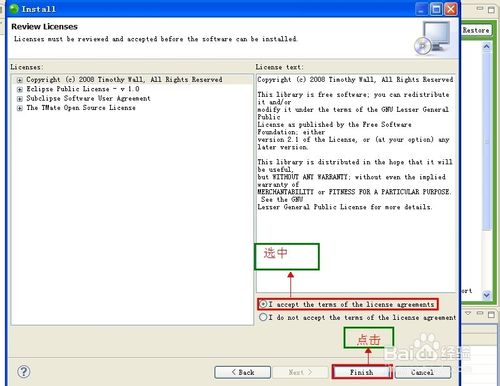This screenshot has width=500, height=386.
Task: Select Subclipse Software User Agreement row
Action: (x=88, y=98)
